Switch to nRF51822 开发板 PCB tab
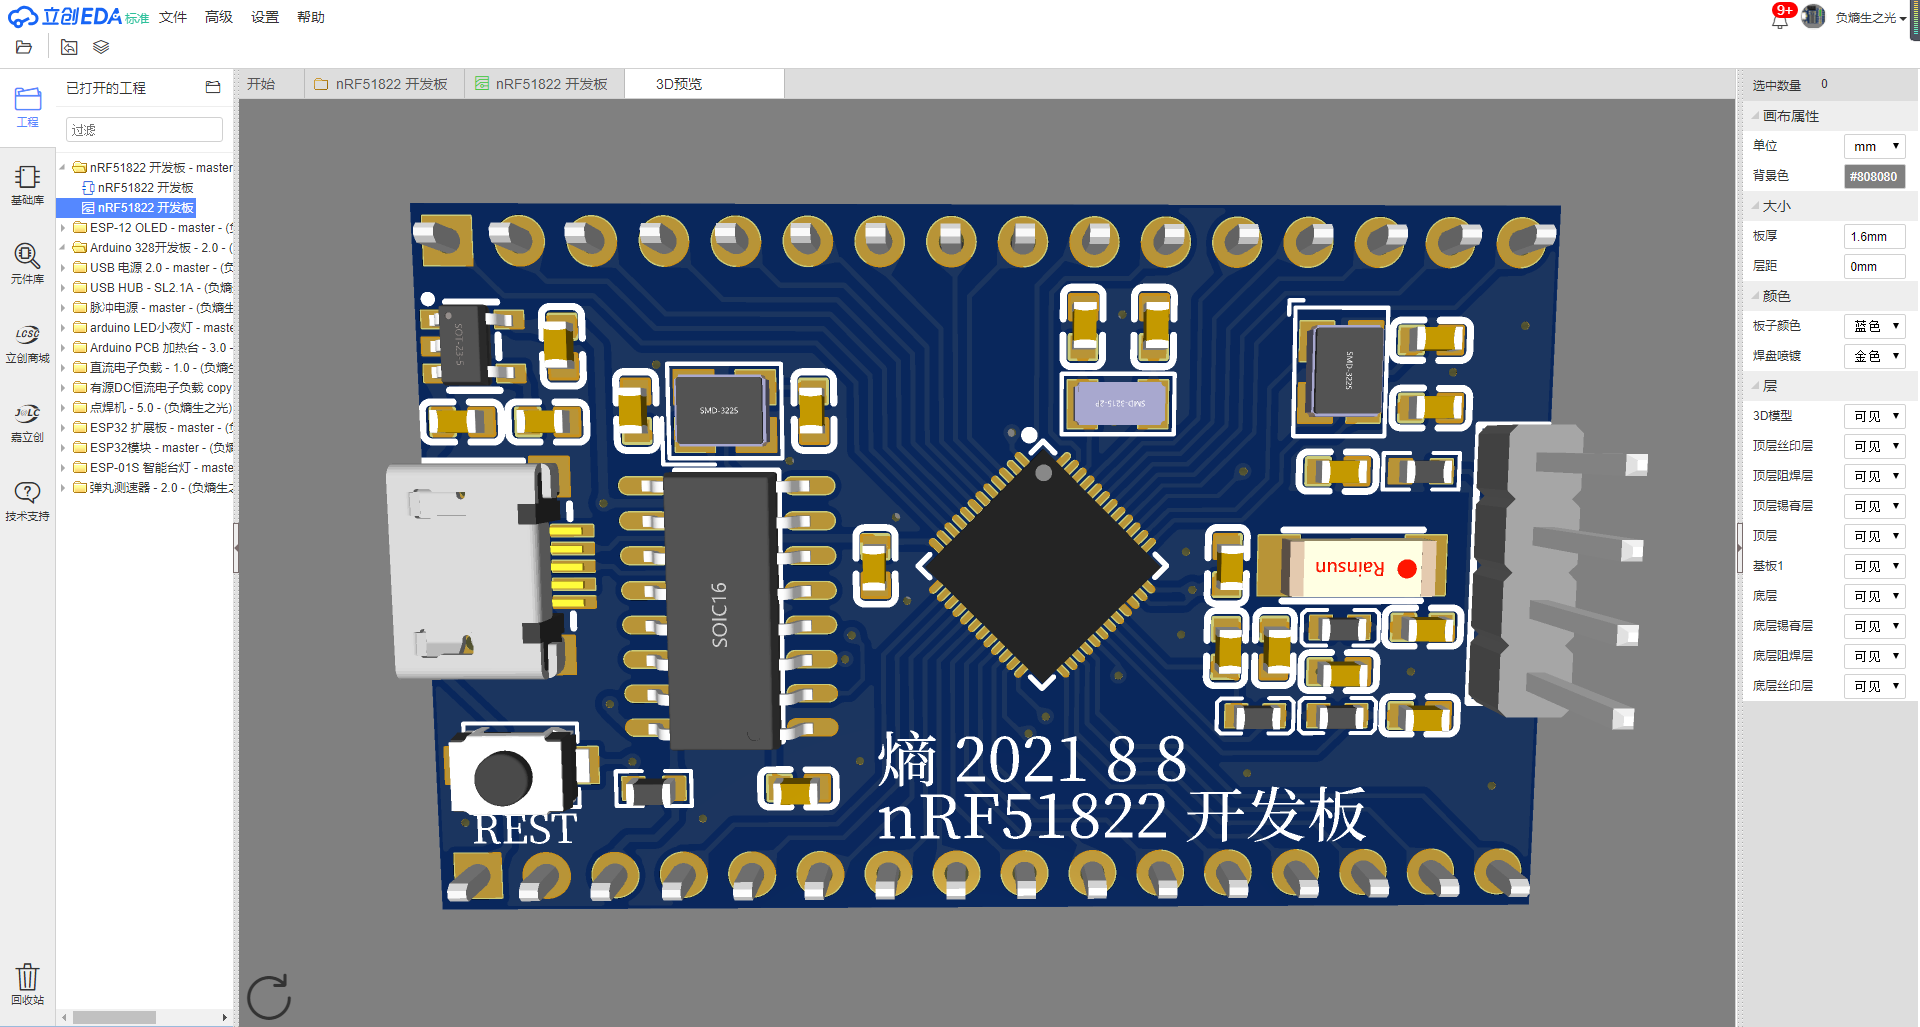1920x1027 pixels. point(543,84)
